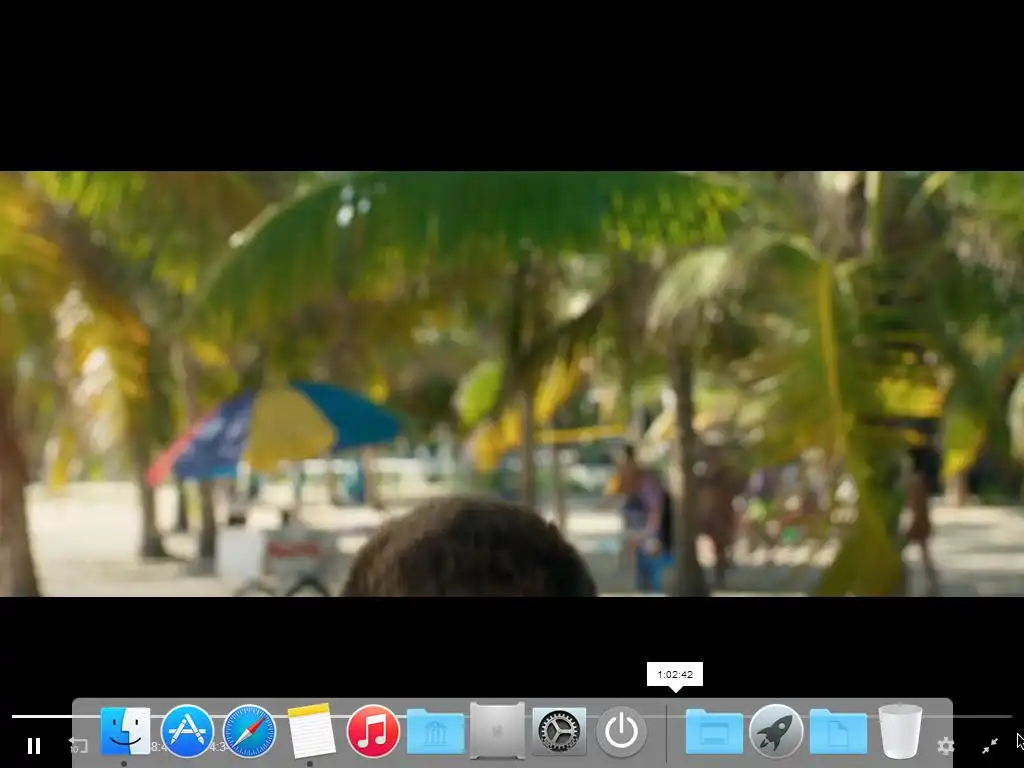1024x768 pixels.
Task: Pause the video playback
Action: tap(34, 745)
